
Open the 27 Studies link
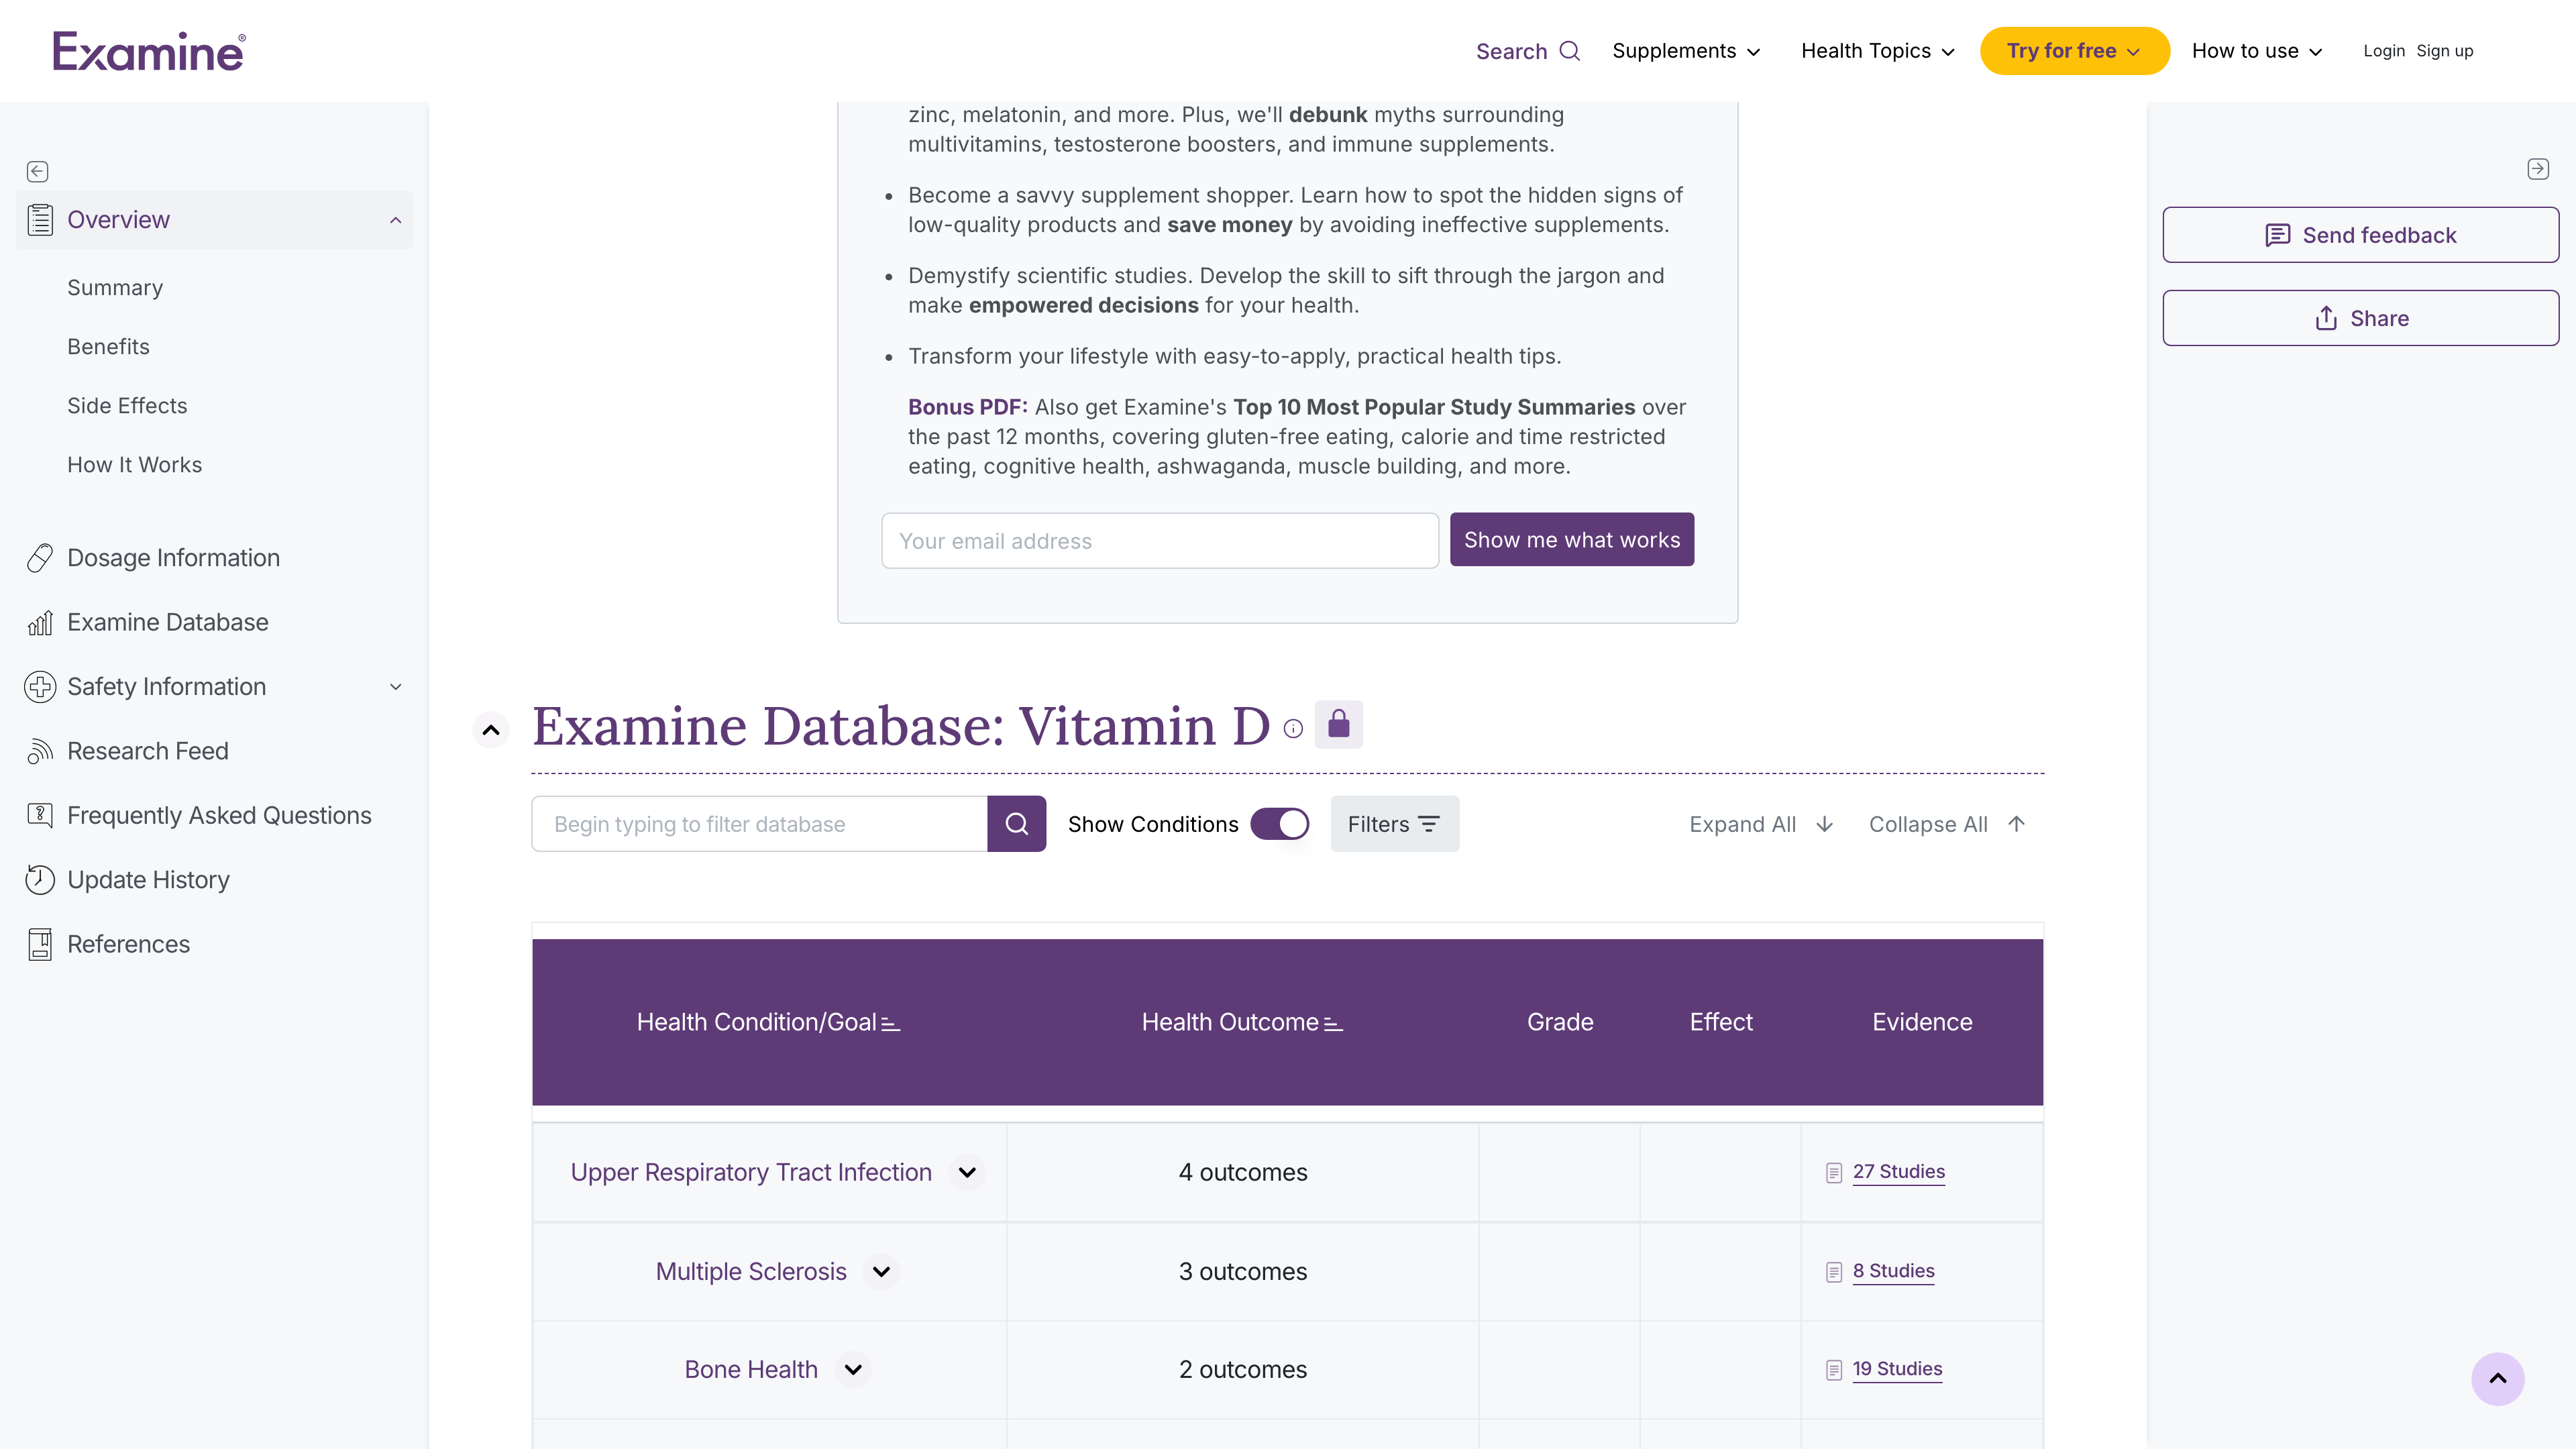tap(1898, 1172)
